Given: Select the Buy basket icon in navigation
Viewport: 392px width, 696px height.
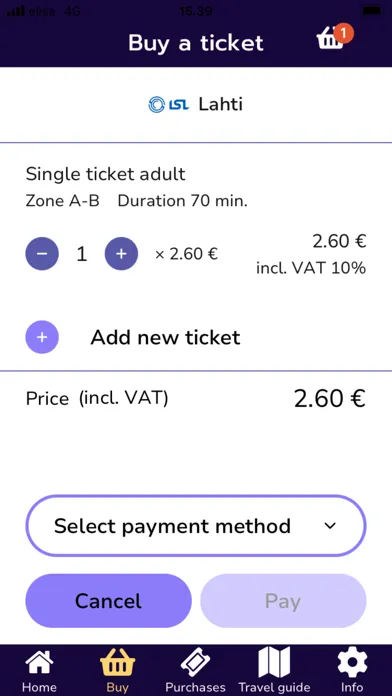Looking at the screenshot, I should point(117,664).
